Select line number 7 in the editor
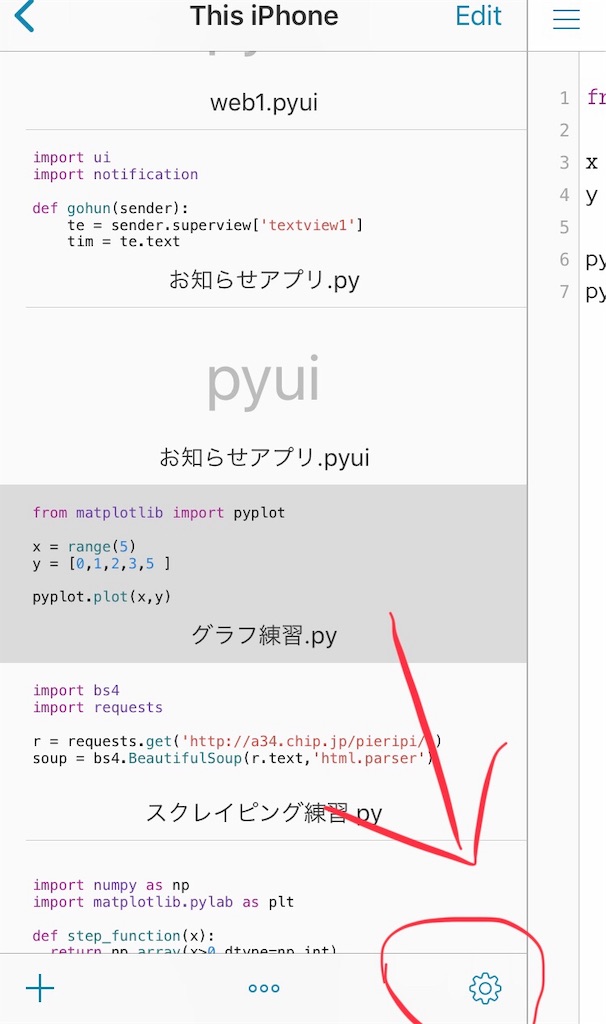Screen dimensions: 606x1024 (x=564, y=291)
